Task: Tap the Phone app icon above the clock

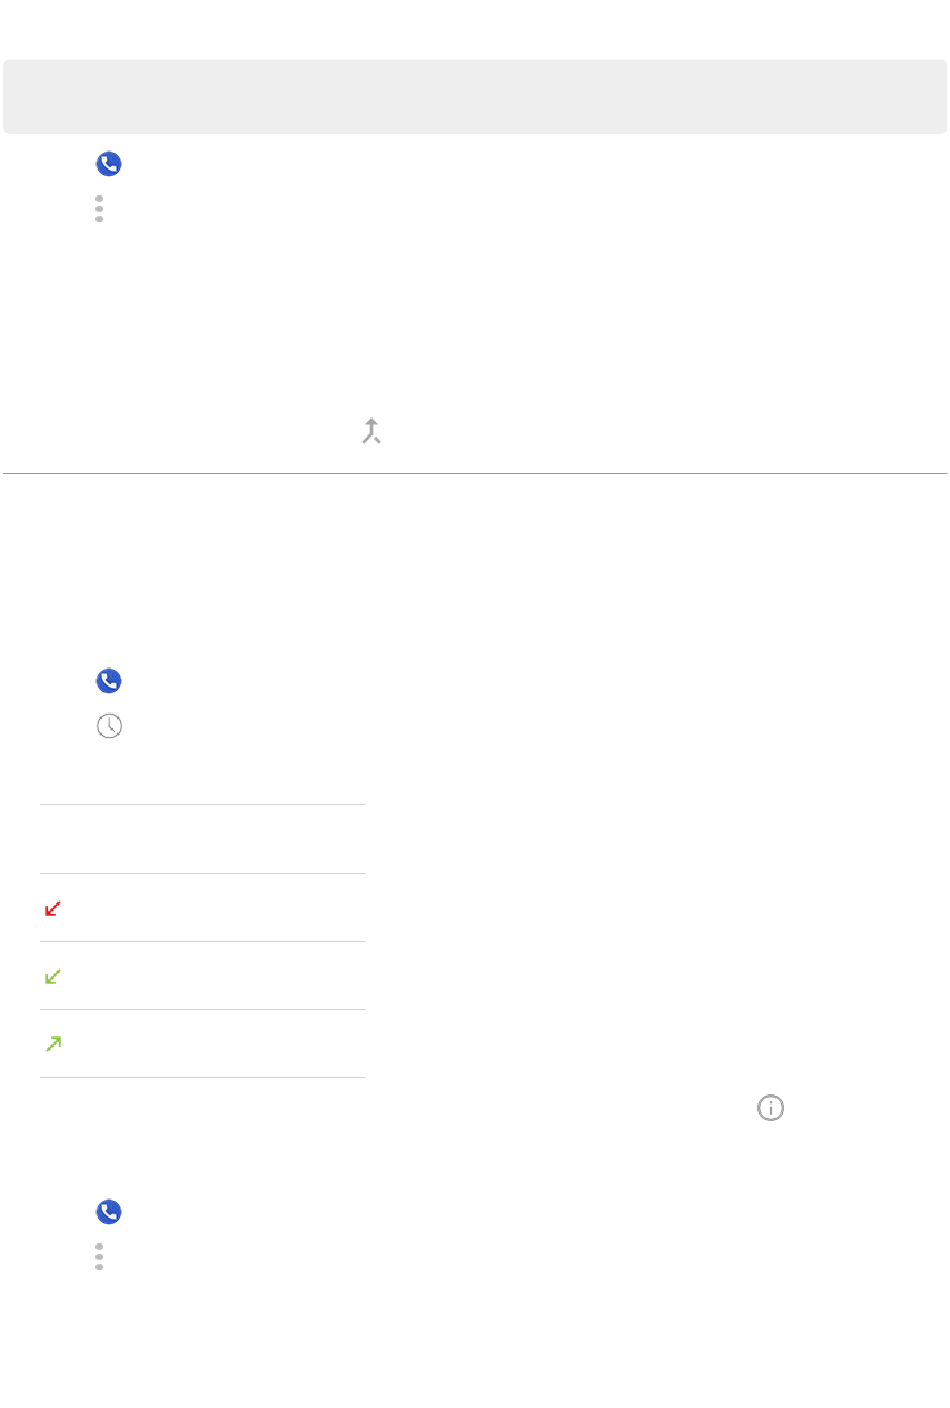Action: [109, 681]
